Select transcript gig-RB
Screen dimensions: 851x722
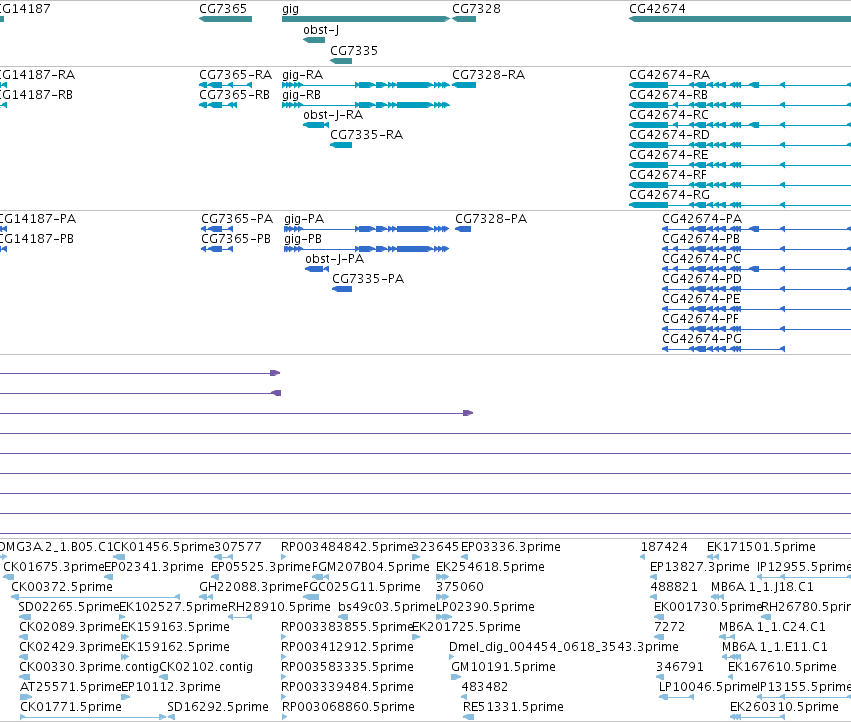tap(366, 105)
